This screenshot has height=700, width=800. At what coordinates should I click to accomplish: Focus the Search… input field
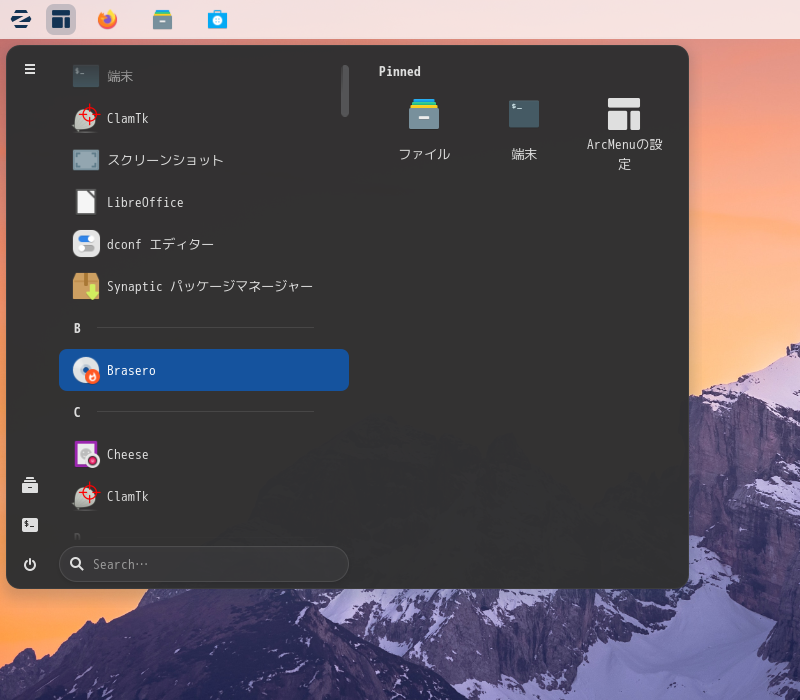click(204, 564)
